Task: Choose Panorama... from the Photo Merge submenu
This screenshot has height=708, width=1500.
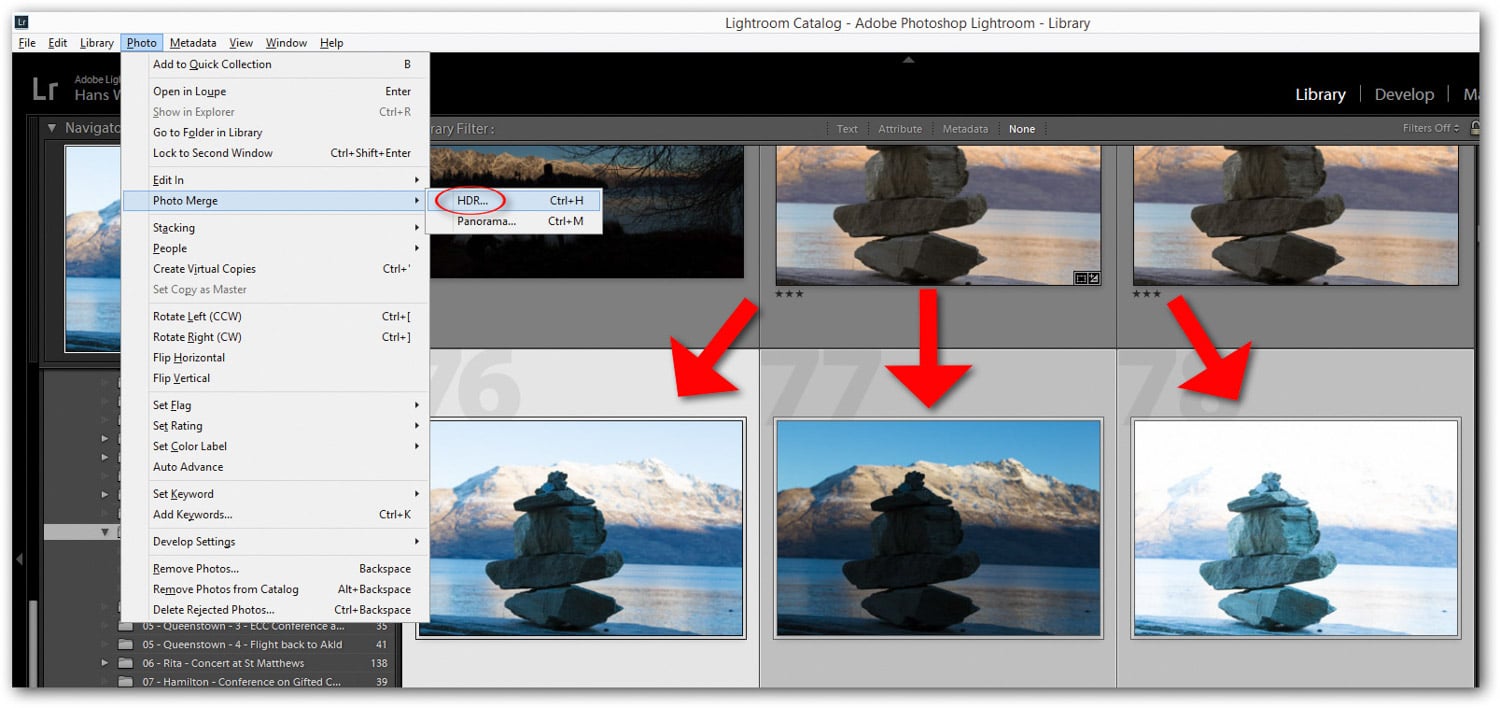Action: tap(515, 221)
